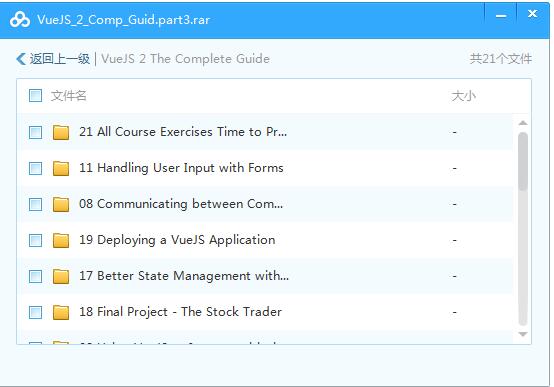This screenshot has width=554, height=387.
Task: Click the scrollbar up arrow
Action: [523, 123]
